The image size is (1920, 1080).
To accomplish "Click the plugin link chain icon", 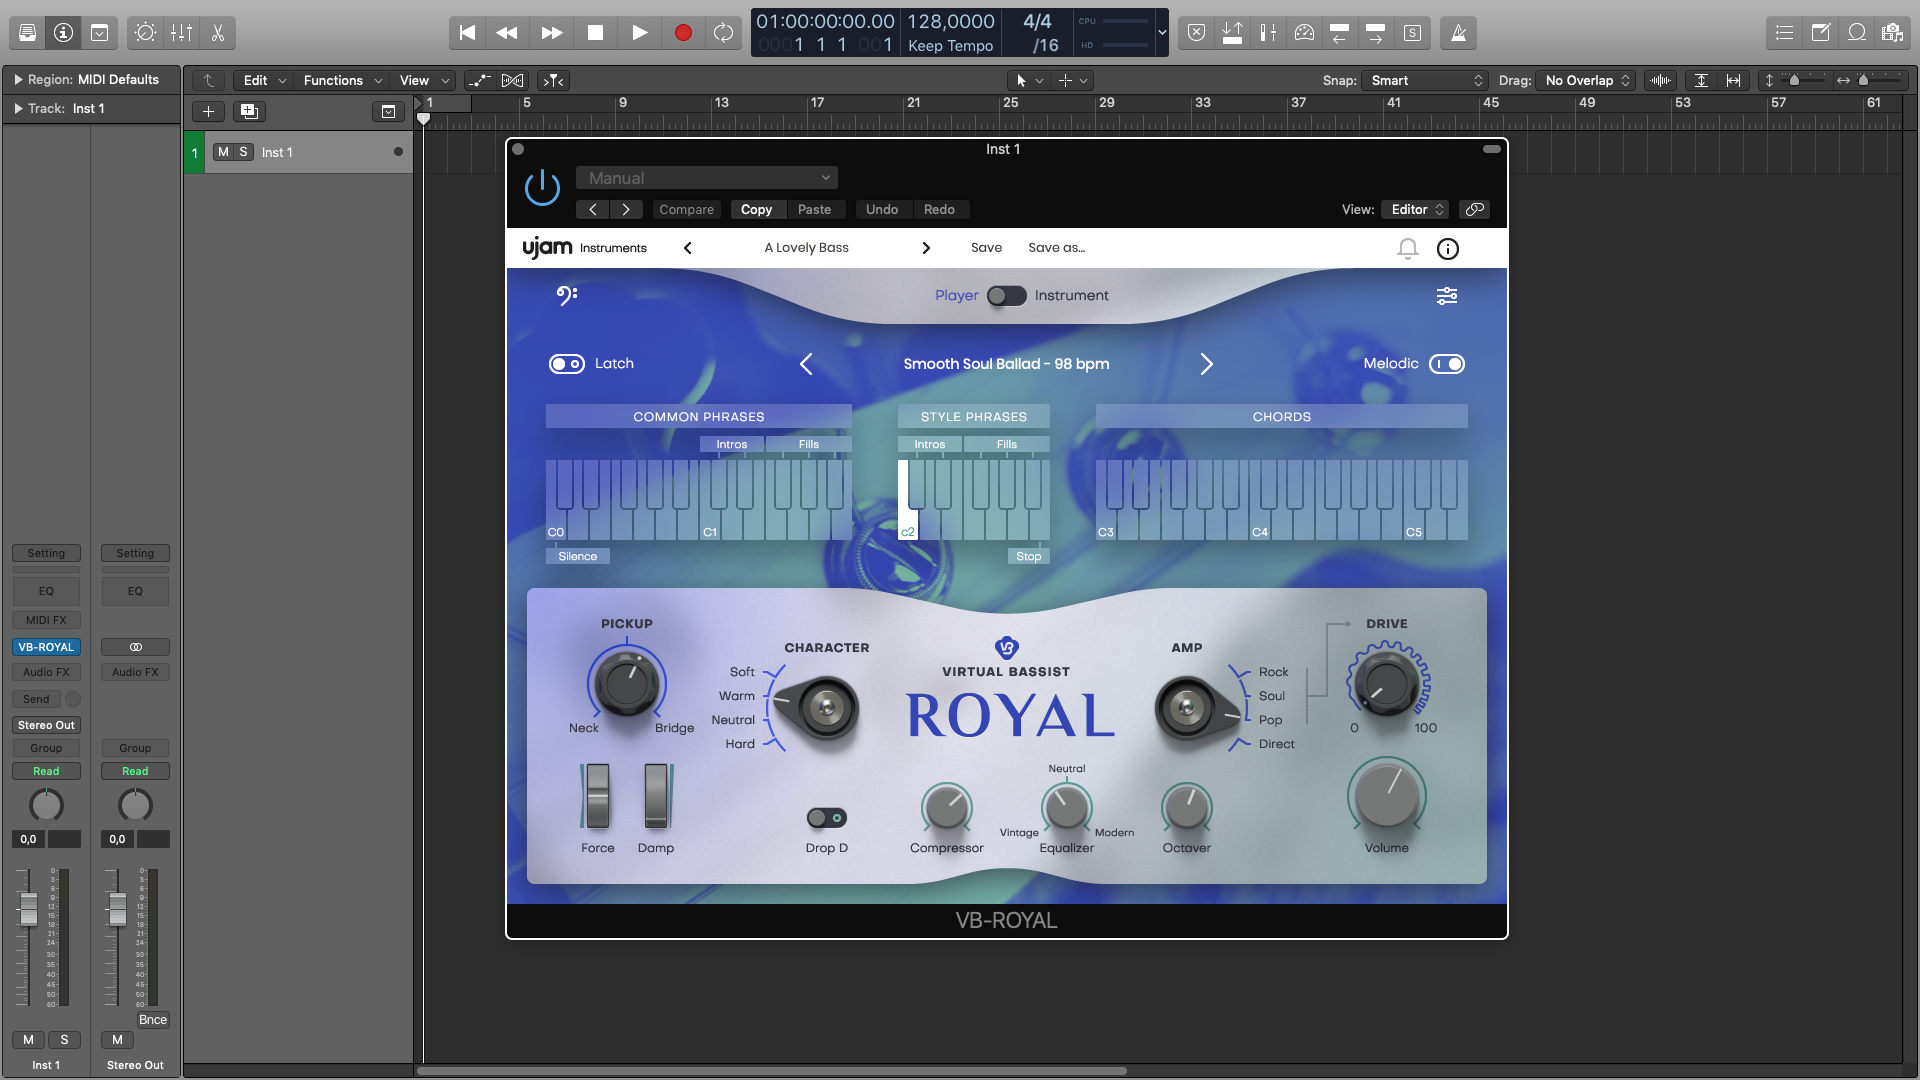I will coord(1474,209).
